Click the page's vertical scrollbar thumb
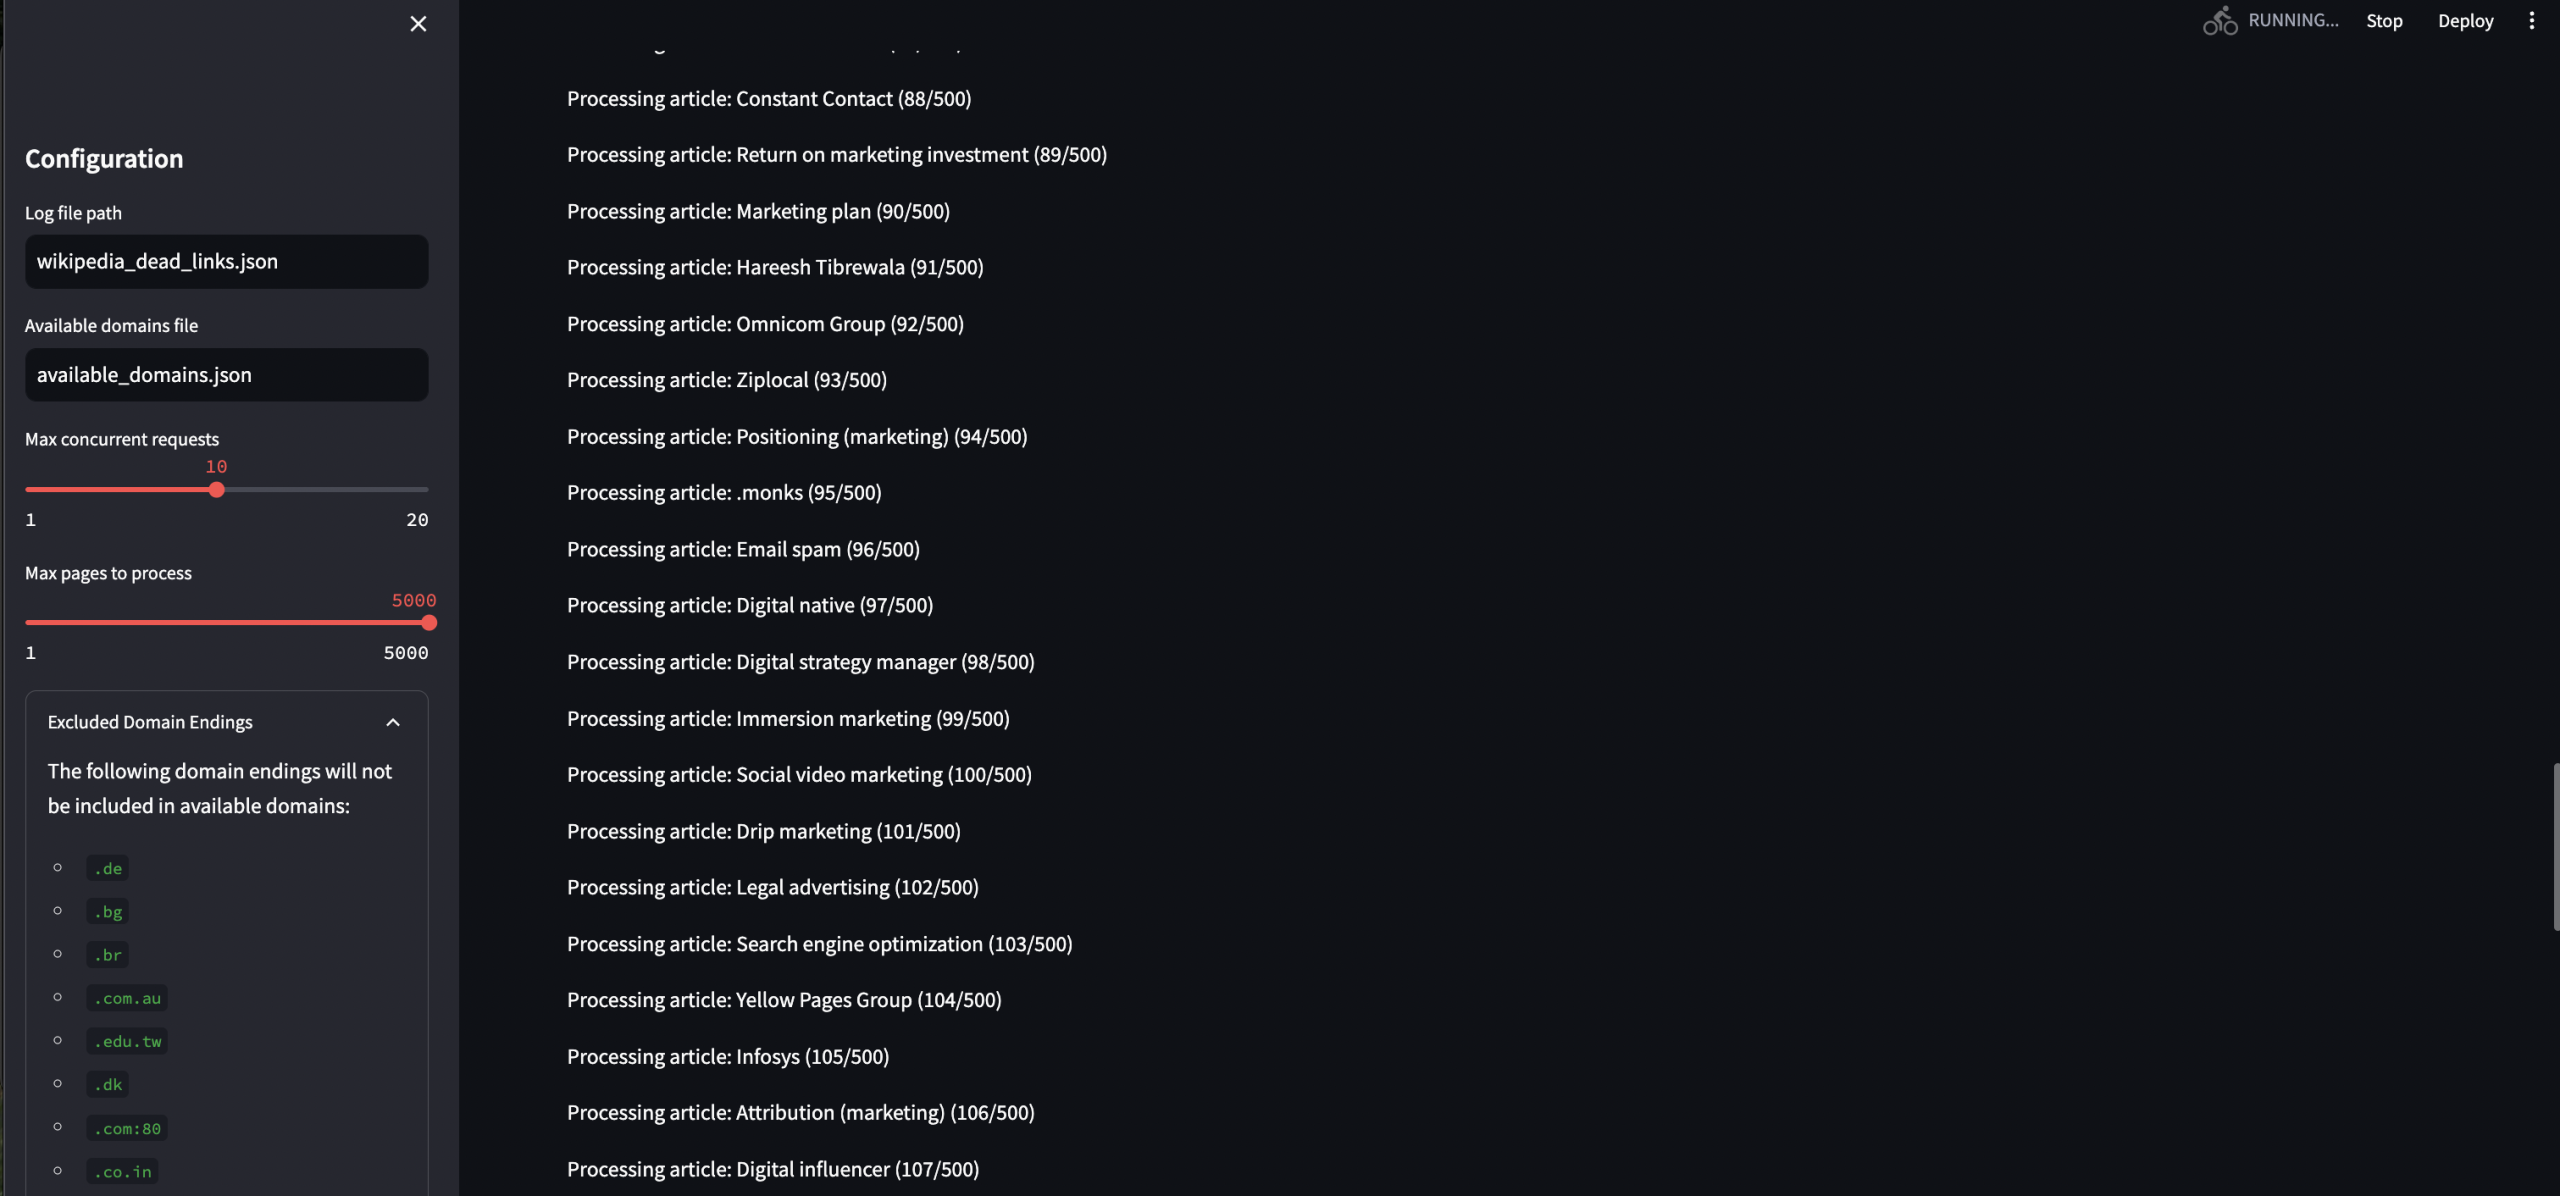 (x=2554, y=845)
